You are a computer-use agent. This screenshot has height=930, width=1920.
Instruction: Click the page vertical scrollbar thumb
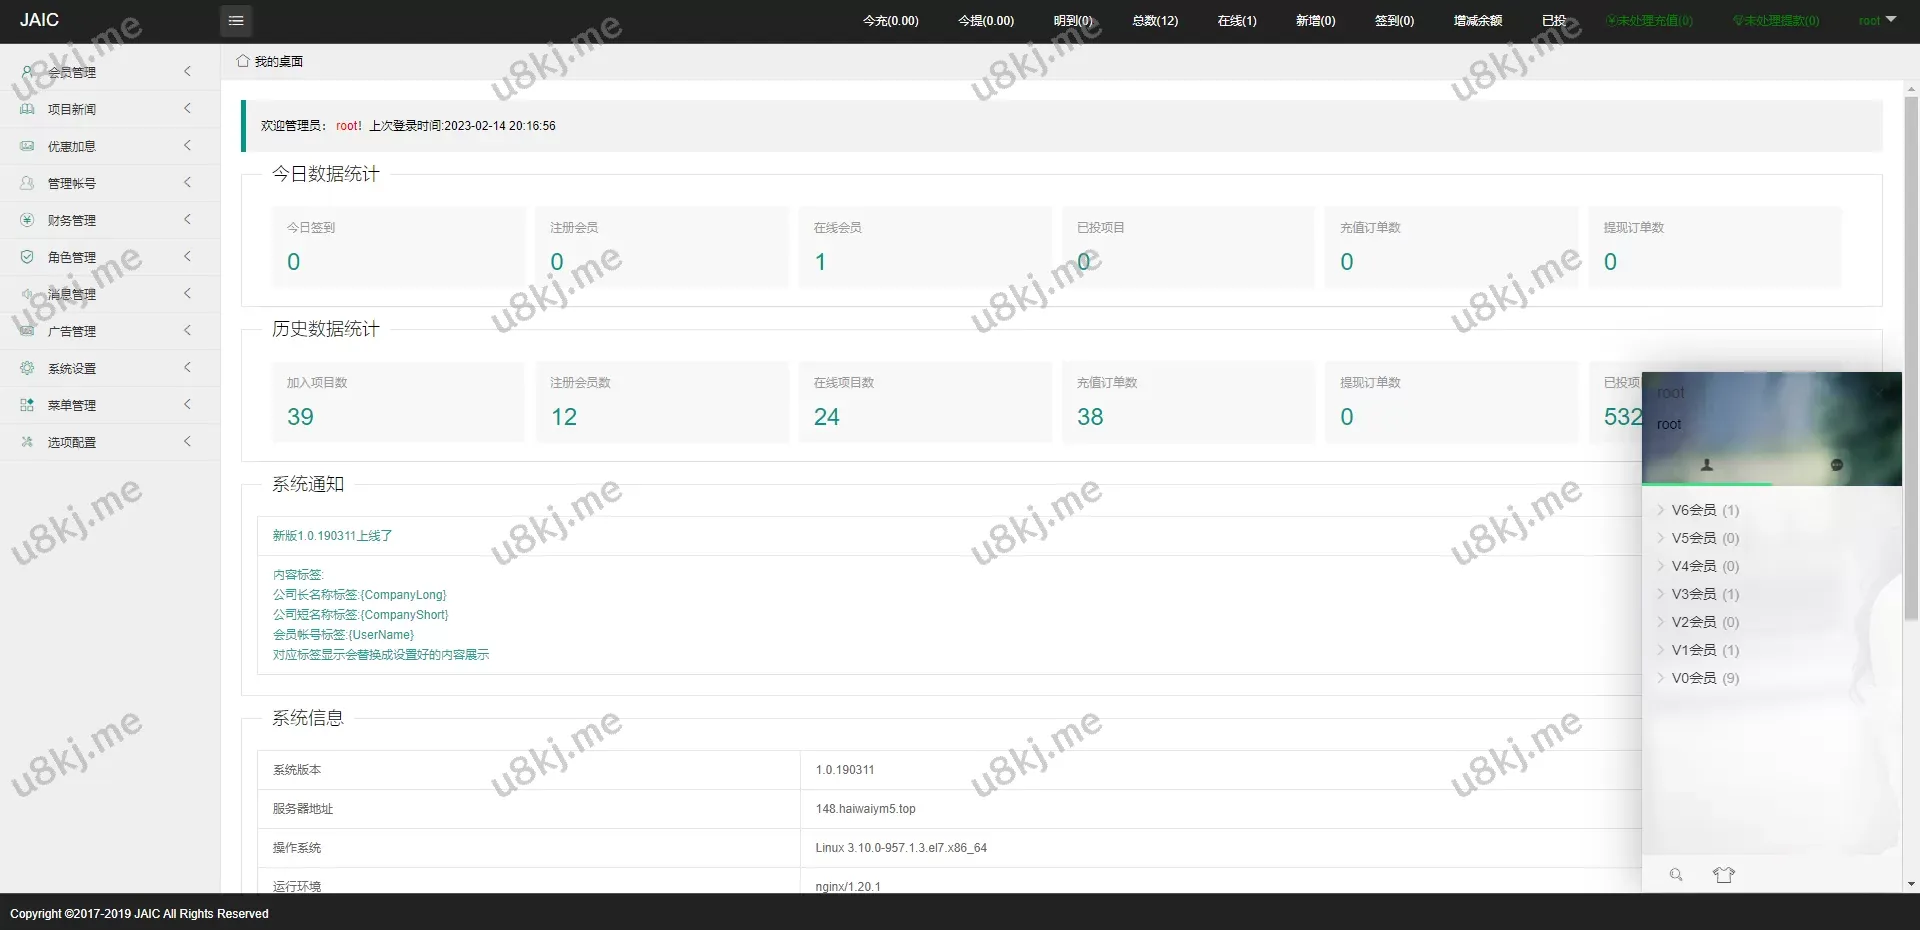point(1911,350)
